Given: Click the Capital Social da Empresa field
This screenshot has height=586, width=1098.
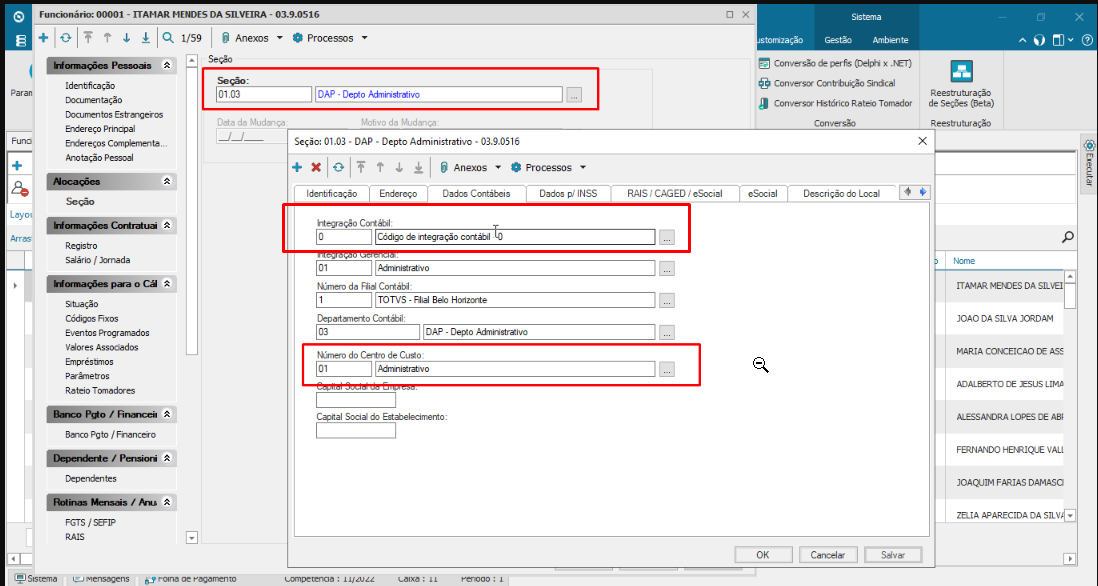Looking at the screenshot, I should click(x=356, y=400).
